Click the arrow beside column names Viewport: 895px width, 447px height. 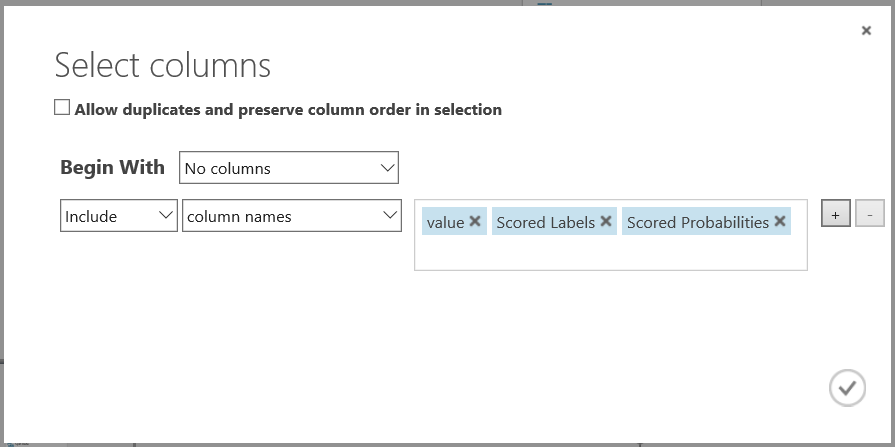click(389, 216)
